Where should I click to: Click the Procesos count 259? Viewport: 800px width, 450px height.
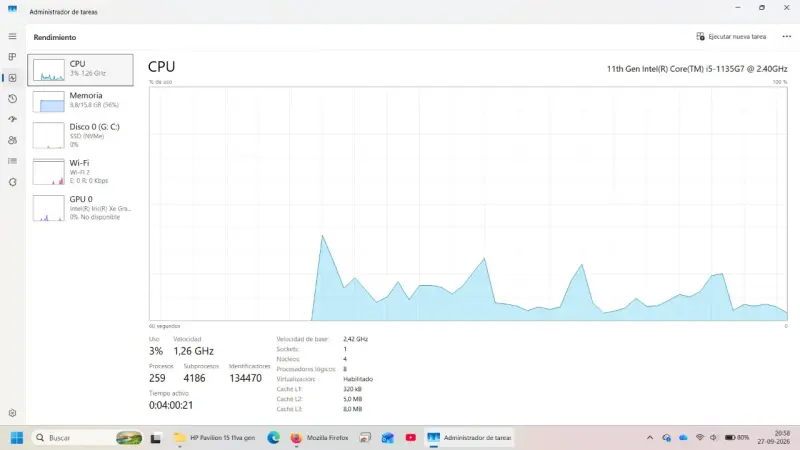coord(157,378)
